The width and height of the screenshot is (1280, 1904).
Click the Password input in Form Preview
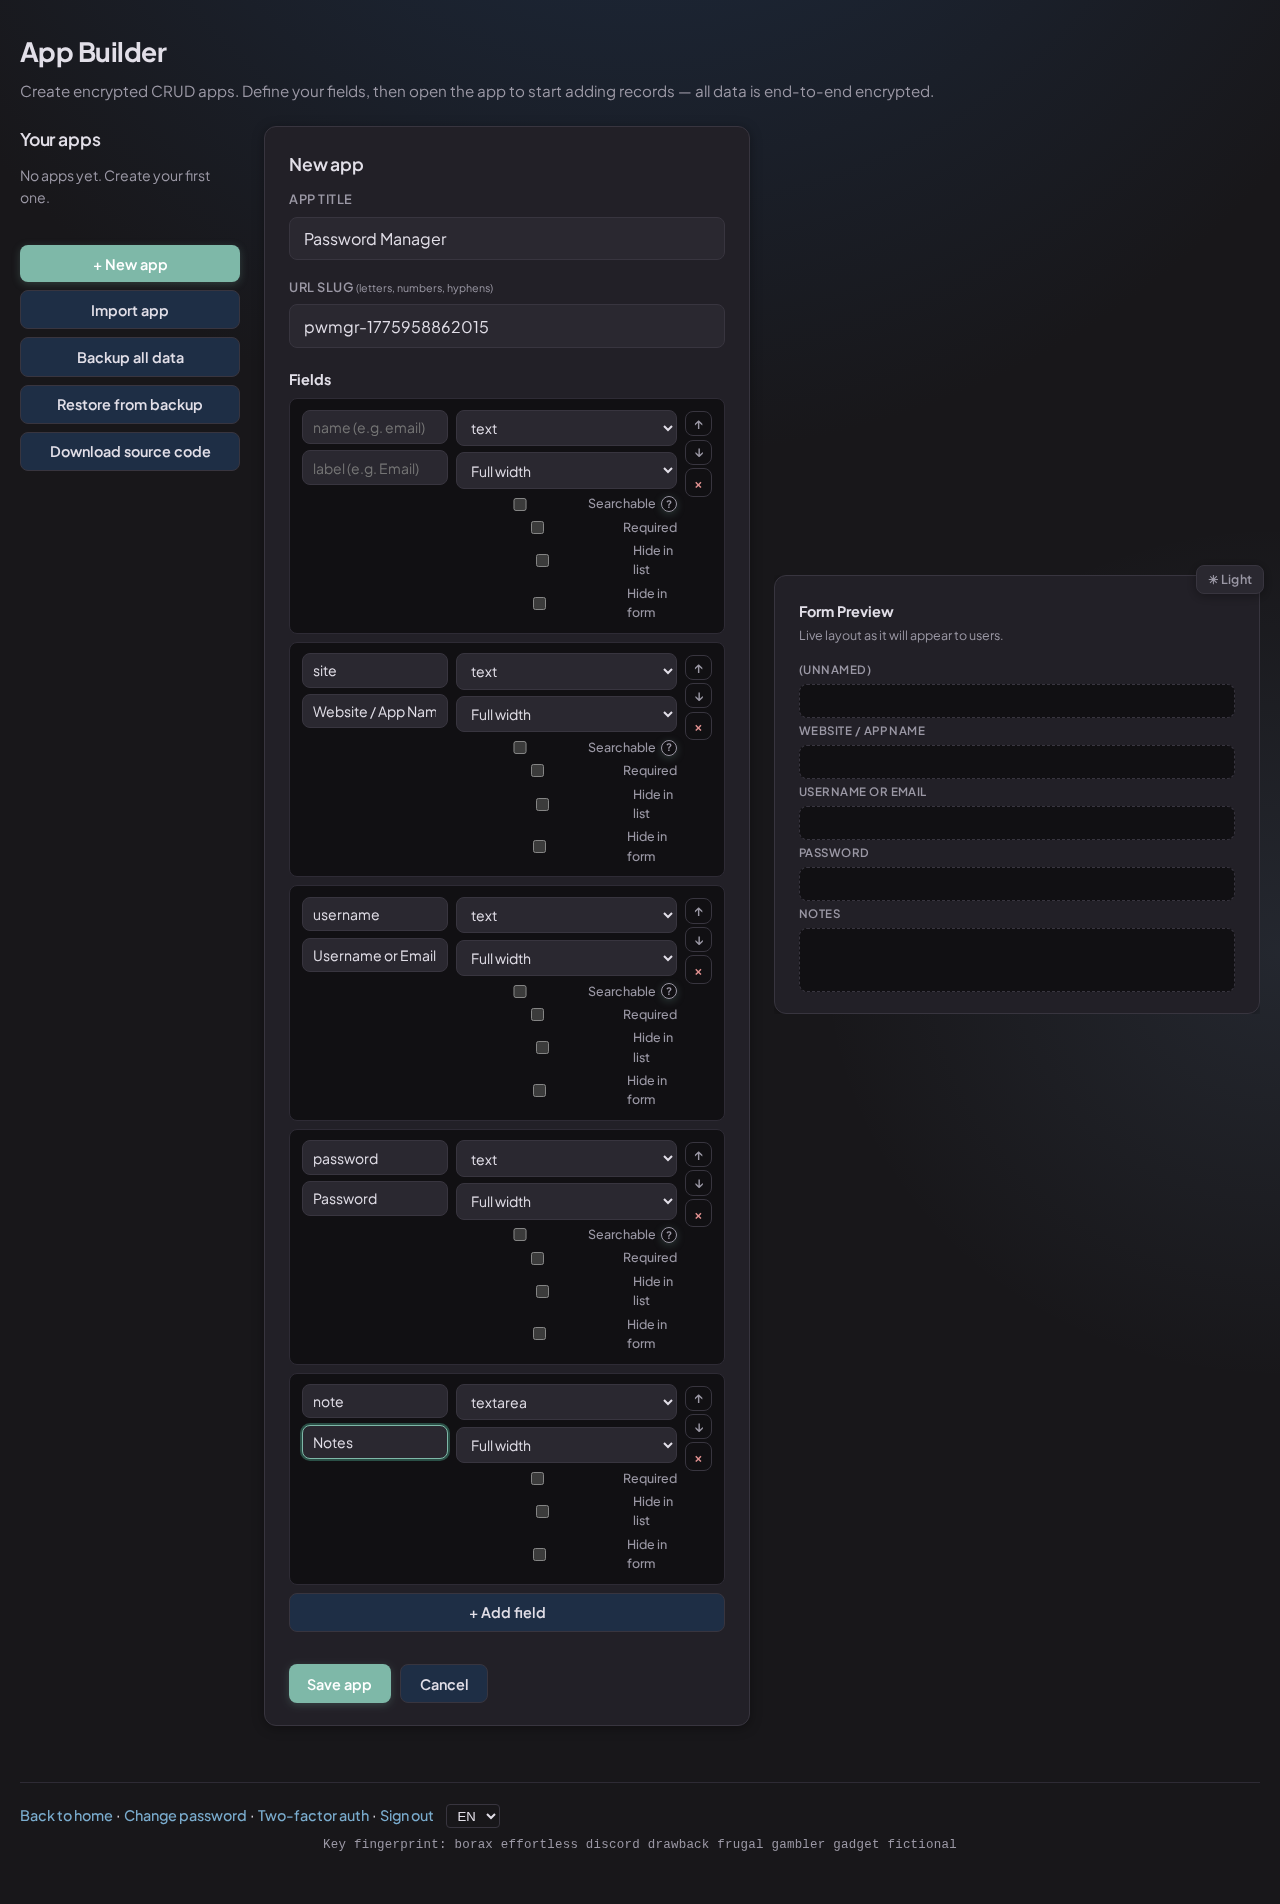click(x=1017, y=884)
